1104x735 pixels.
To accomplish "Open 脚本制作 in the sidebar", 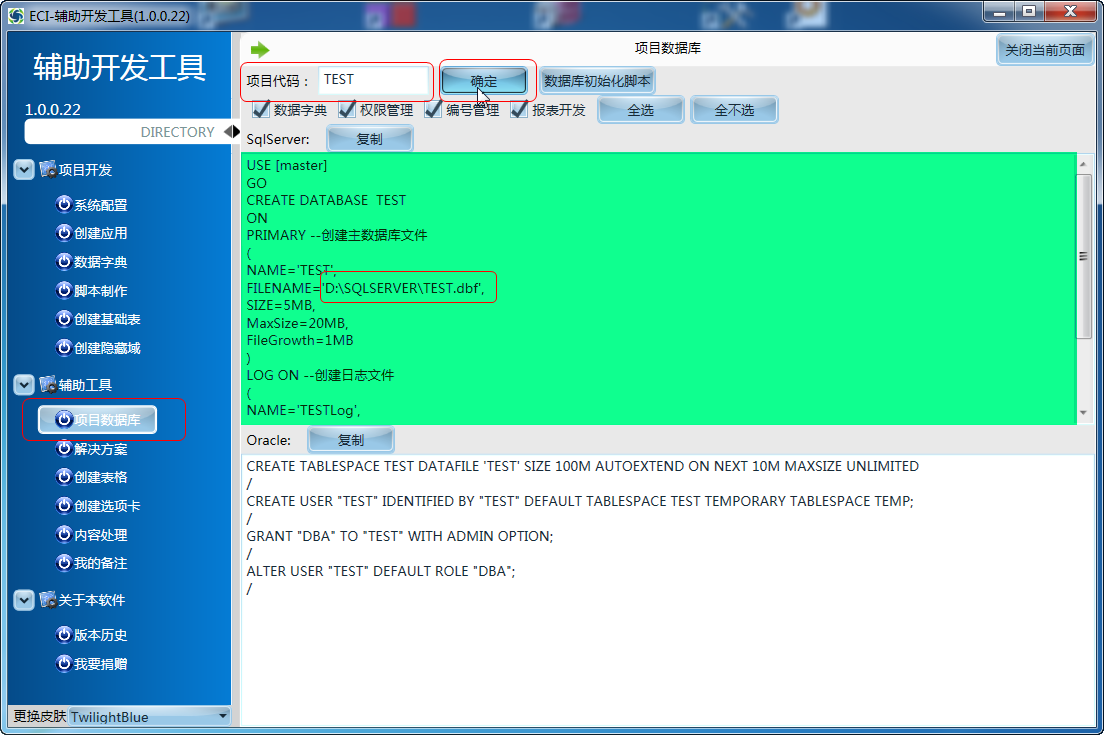I will pyautogui.click(x=100, y=291).
